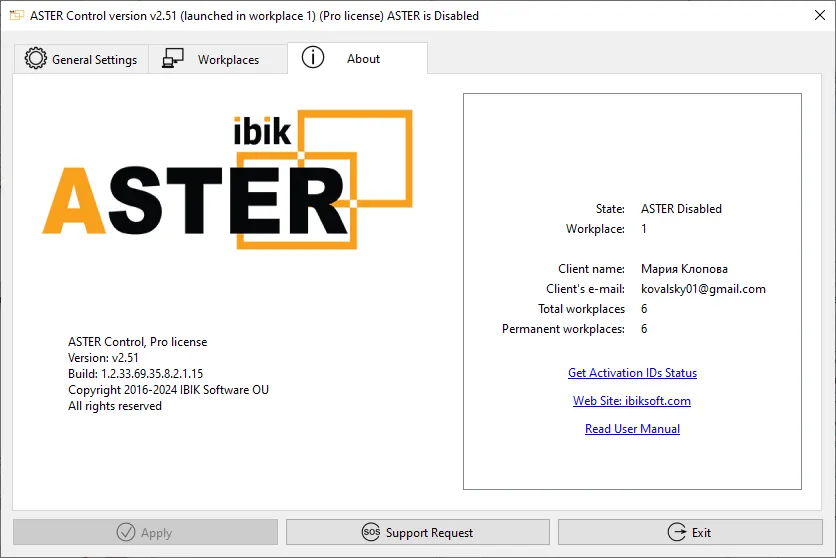Click the ASTER app icon in title bar

tap(15, 16)
